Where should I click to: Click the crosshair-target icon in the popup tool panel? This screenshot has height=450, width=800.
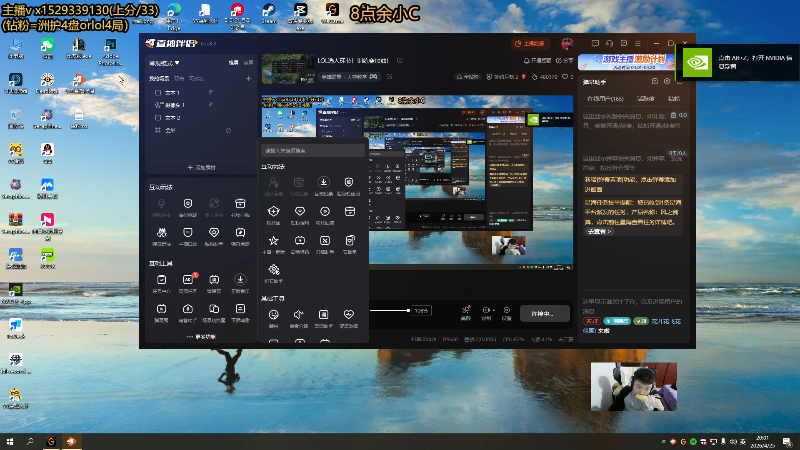pyautogui.click(x=273, y=211)
